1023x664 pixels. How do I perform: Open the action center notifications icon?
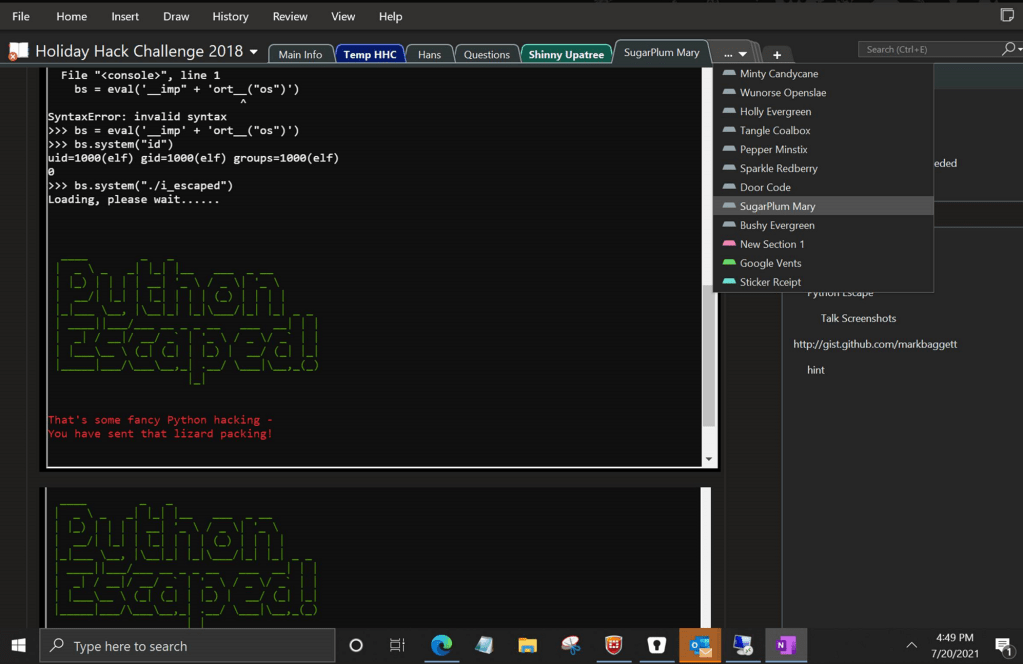point(1002,645)
